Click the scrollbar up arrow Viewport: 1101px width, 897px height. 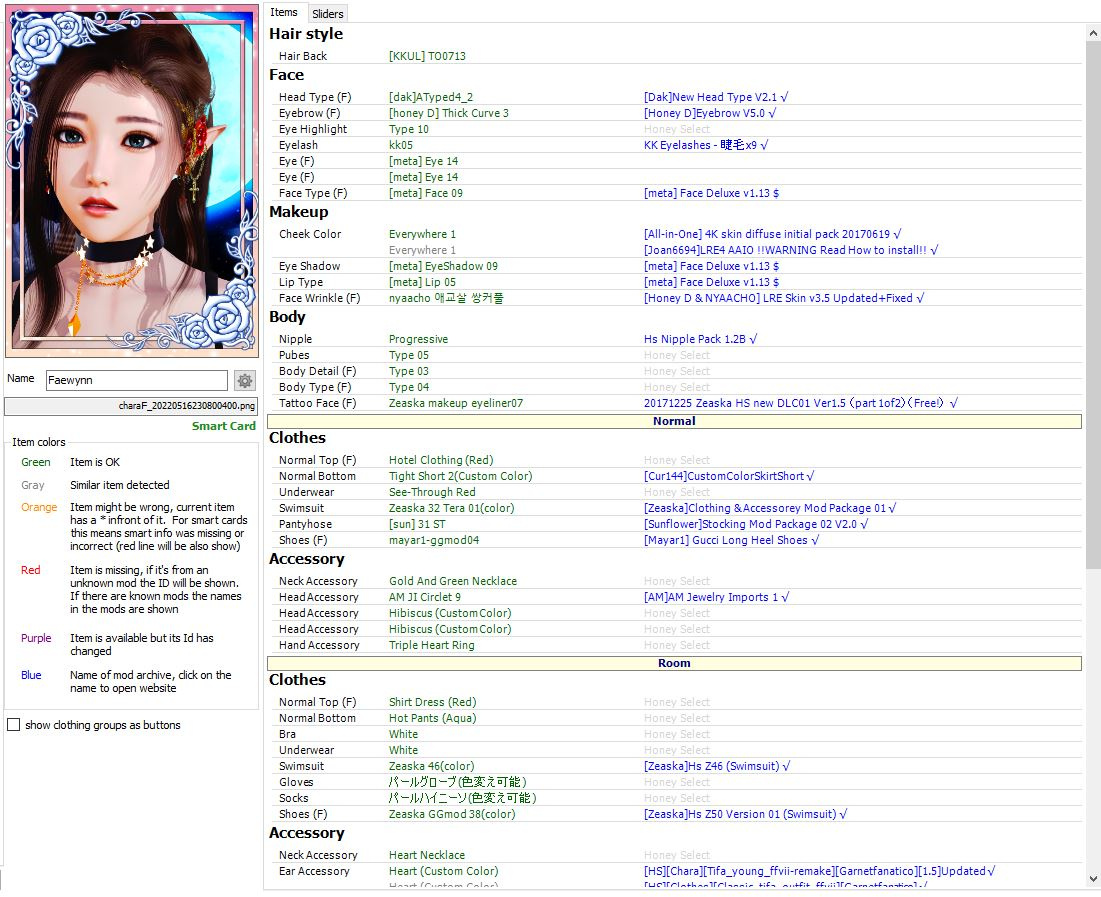(1093, 33)
